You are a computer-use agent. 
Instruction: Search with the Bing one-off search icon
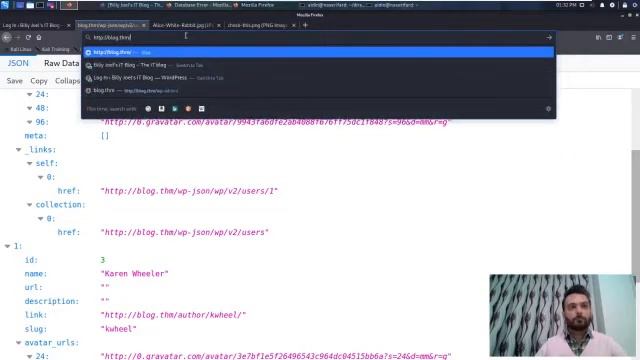click(x=175, y=109)
